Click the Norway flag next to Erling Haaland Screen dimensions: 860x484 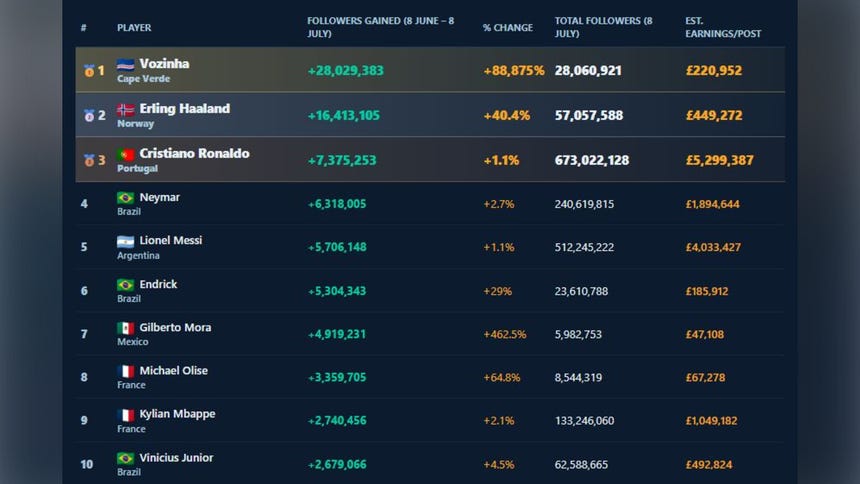click(126, 109)
